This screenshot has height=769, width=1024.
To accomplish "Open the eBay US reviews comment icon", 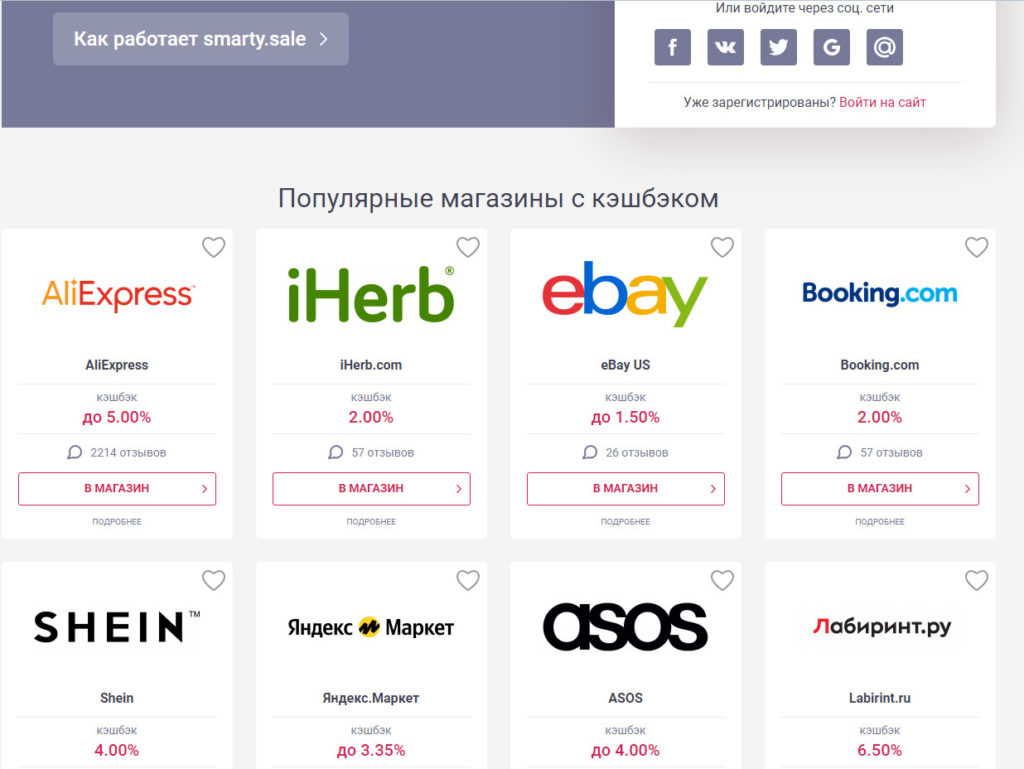I will 590,452.
